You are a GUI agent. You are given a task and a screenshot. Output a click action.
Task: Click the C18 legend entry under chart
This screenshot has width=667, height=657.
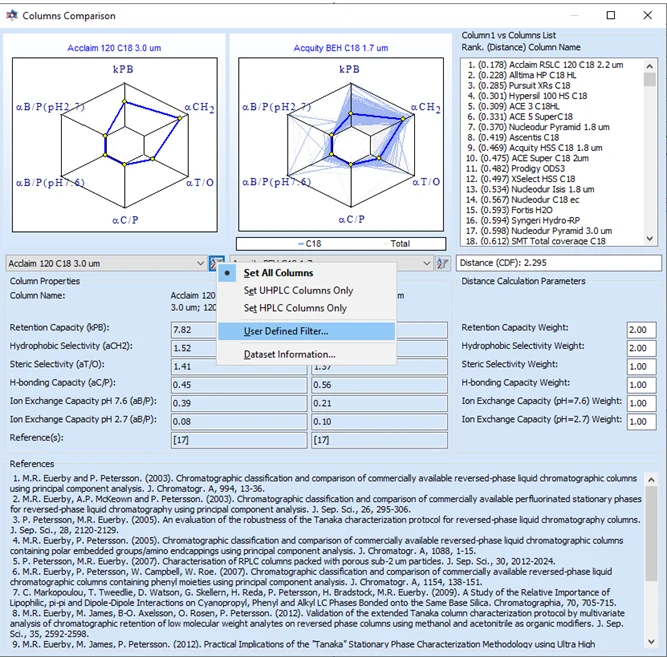[310, 243]
